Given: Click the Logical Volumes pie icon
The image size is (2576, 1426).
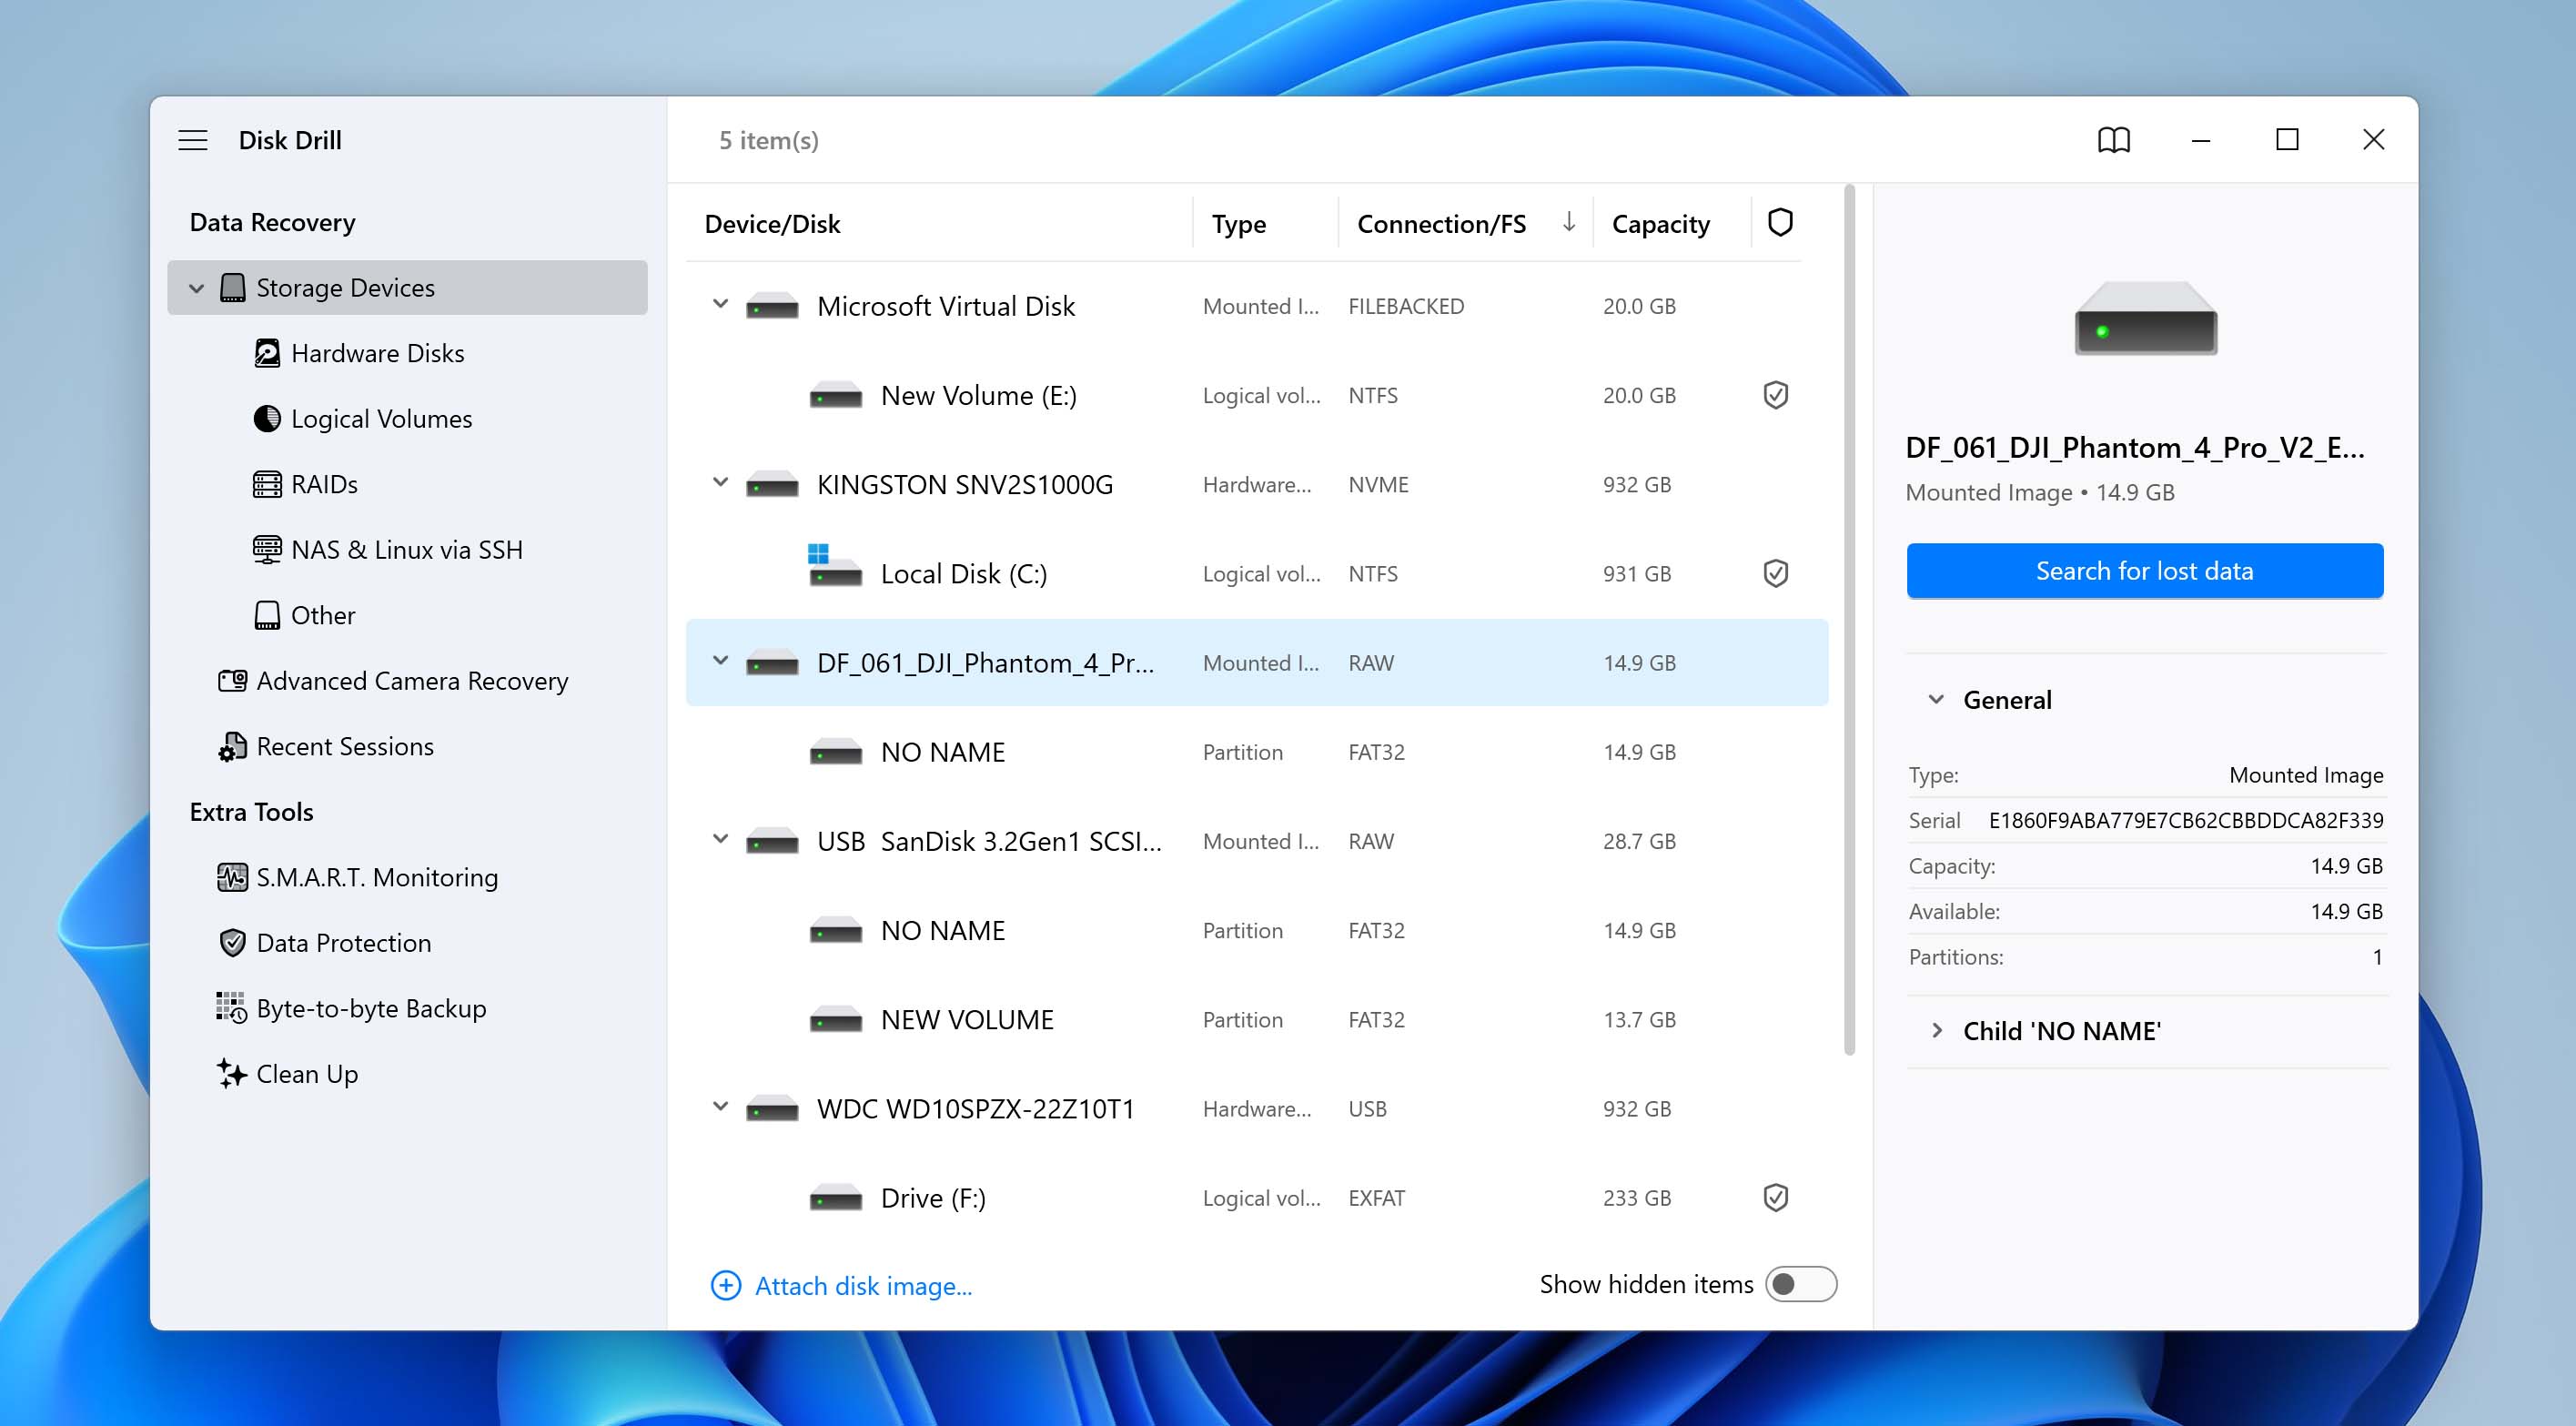Looking at the screenshot, I should point(267,418).
